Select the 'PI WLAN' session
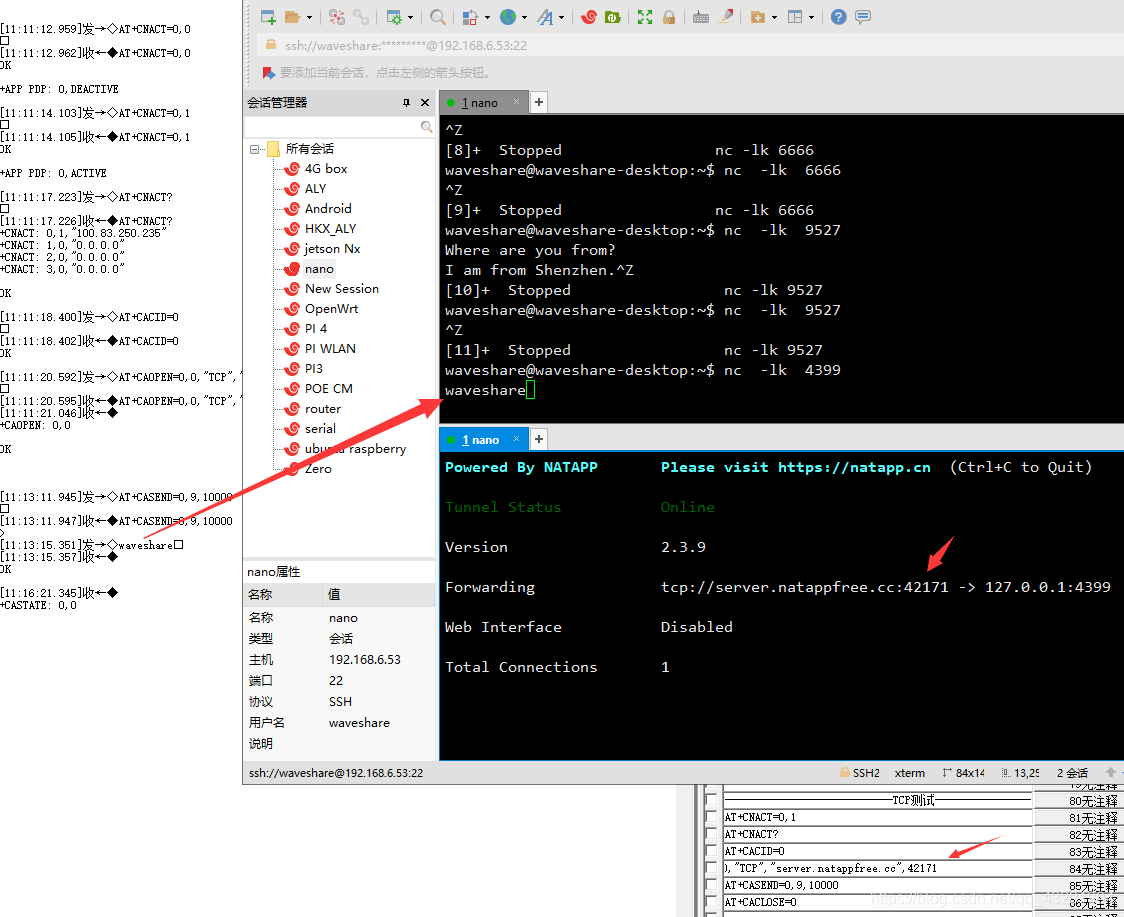The width and height of the screenshot is (1124, 917). pos(330,348)
